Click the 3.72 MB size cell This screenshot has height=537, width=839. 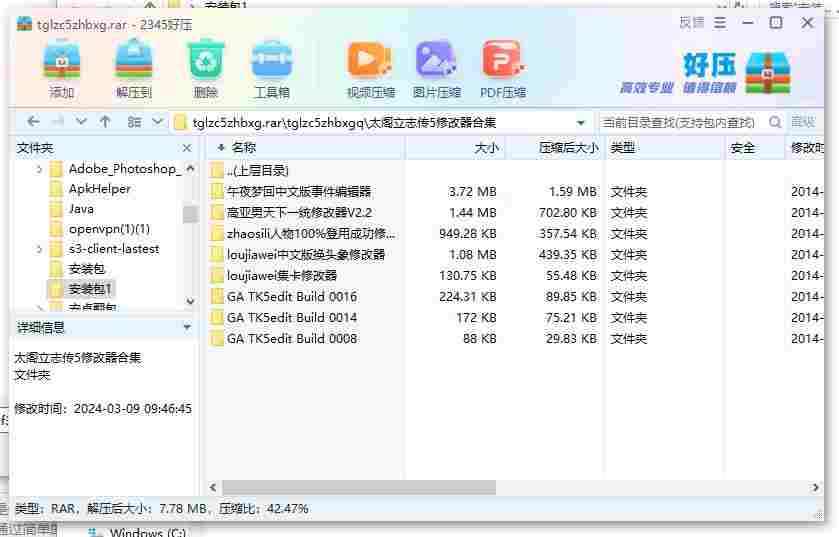tap(472, 191)
